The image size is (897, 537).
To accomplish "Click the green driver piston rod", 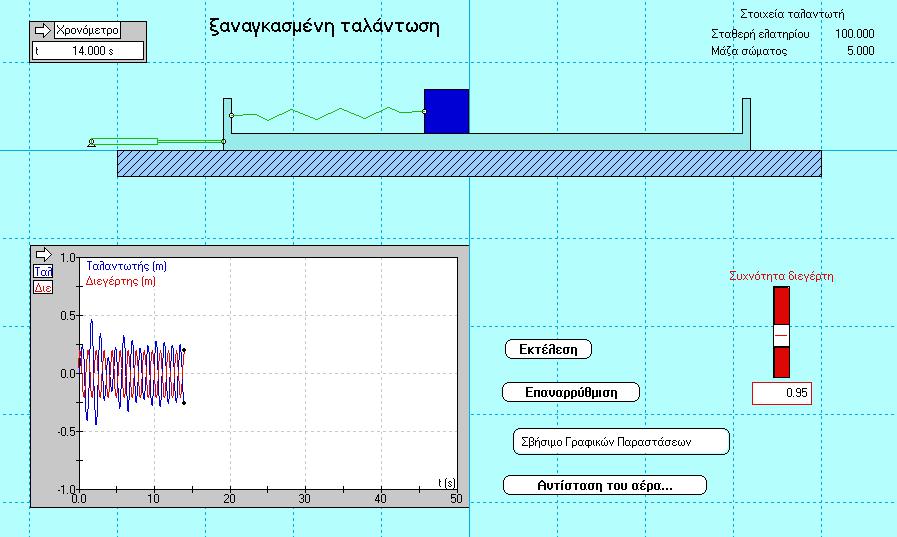I will click(157, 141).
